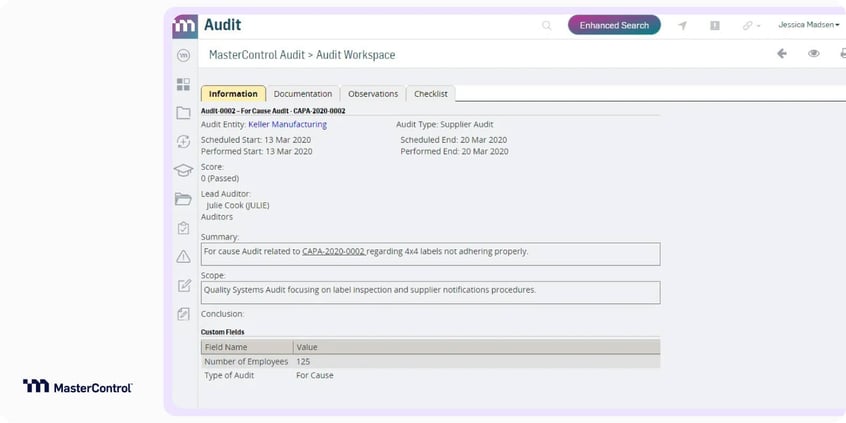The width and height of the screenshot is (846, 423).
Task: Open the search magnifier icon
Action: (547, 25)
